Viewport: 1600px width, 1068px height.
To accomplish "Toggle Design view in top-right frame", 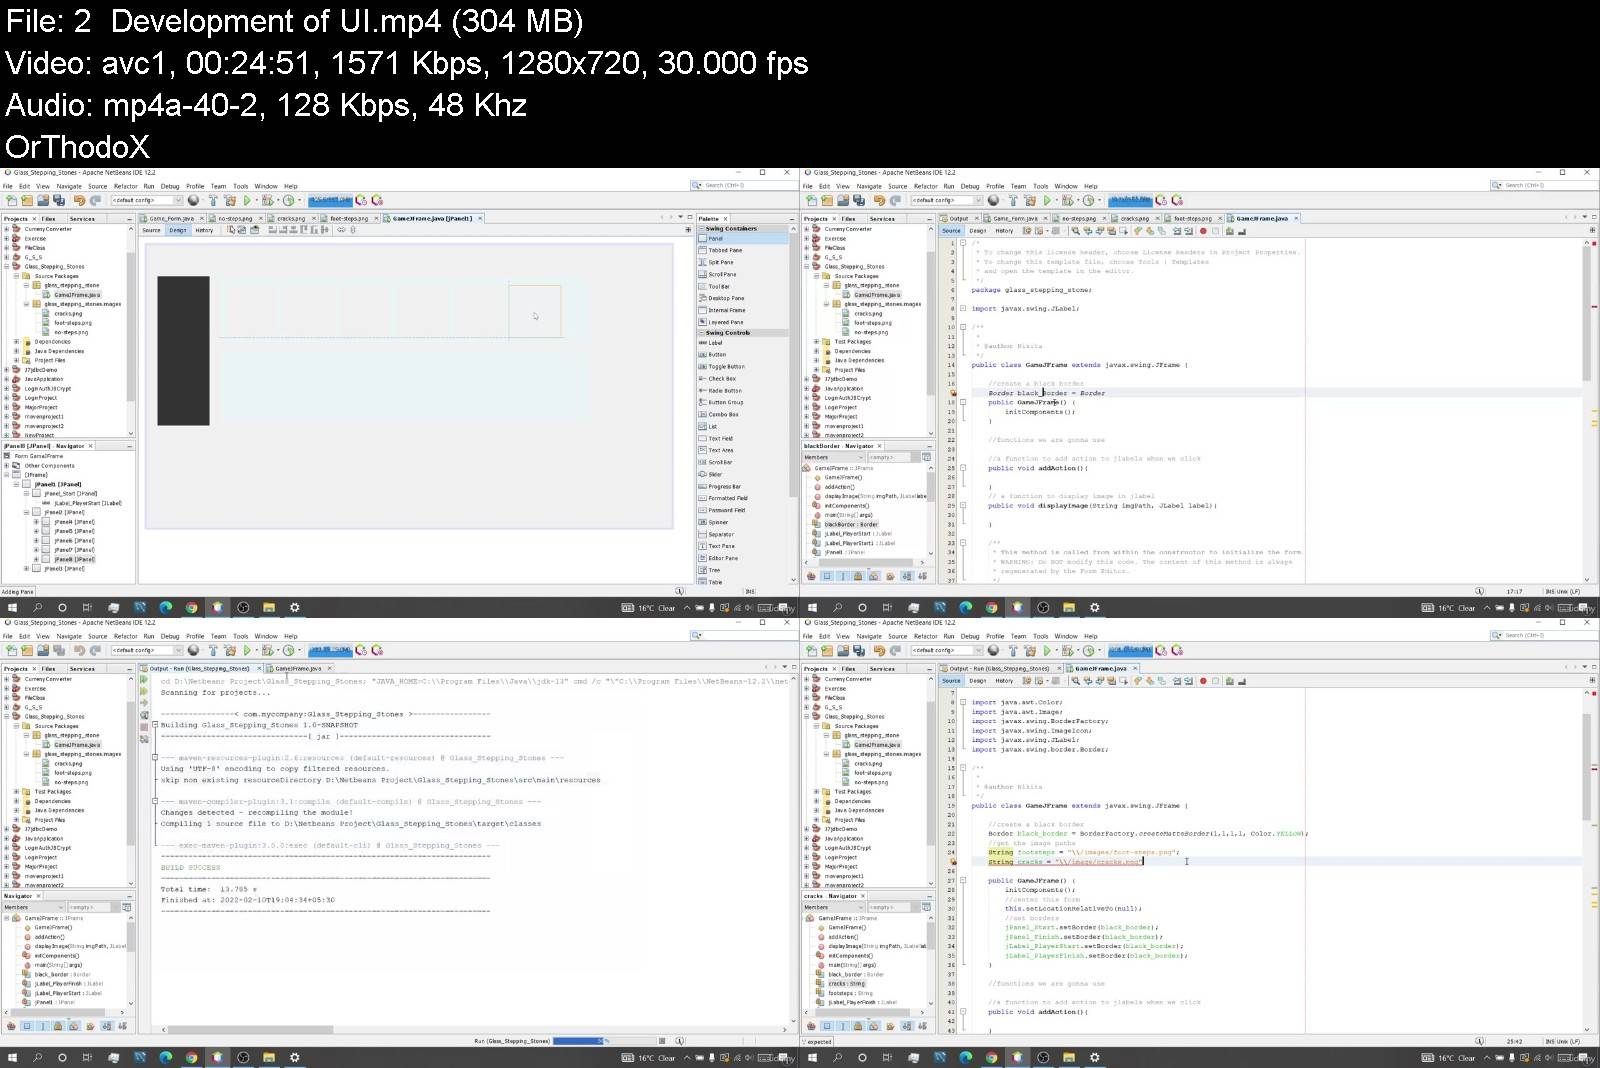I will click(x=978, y=231).
